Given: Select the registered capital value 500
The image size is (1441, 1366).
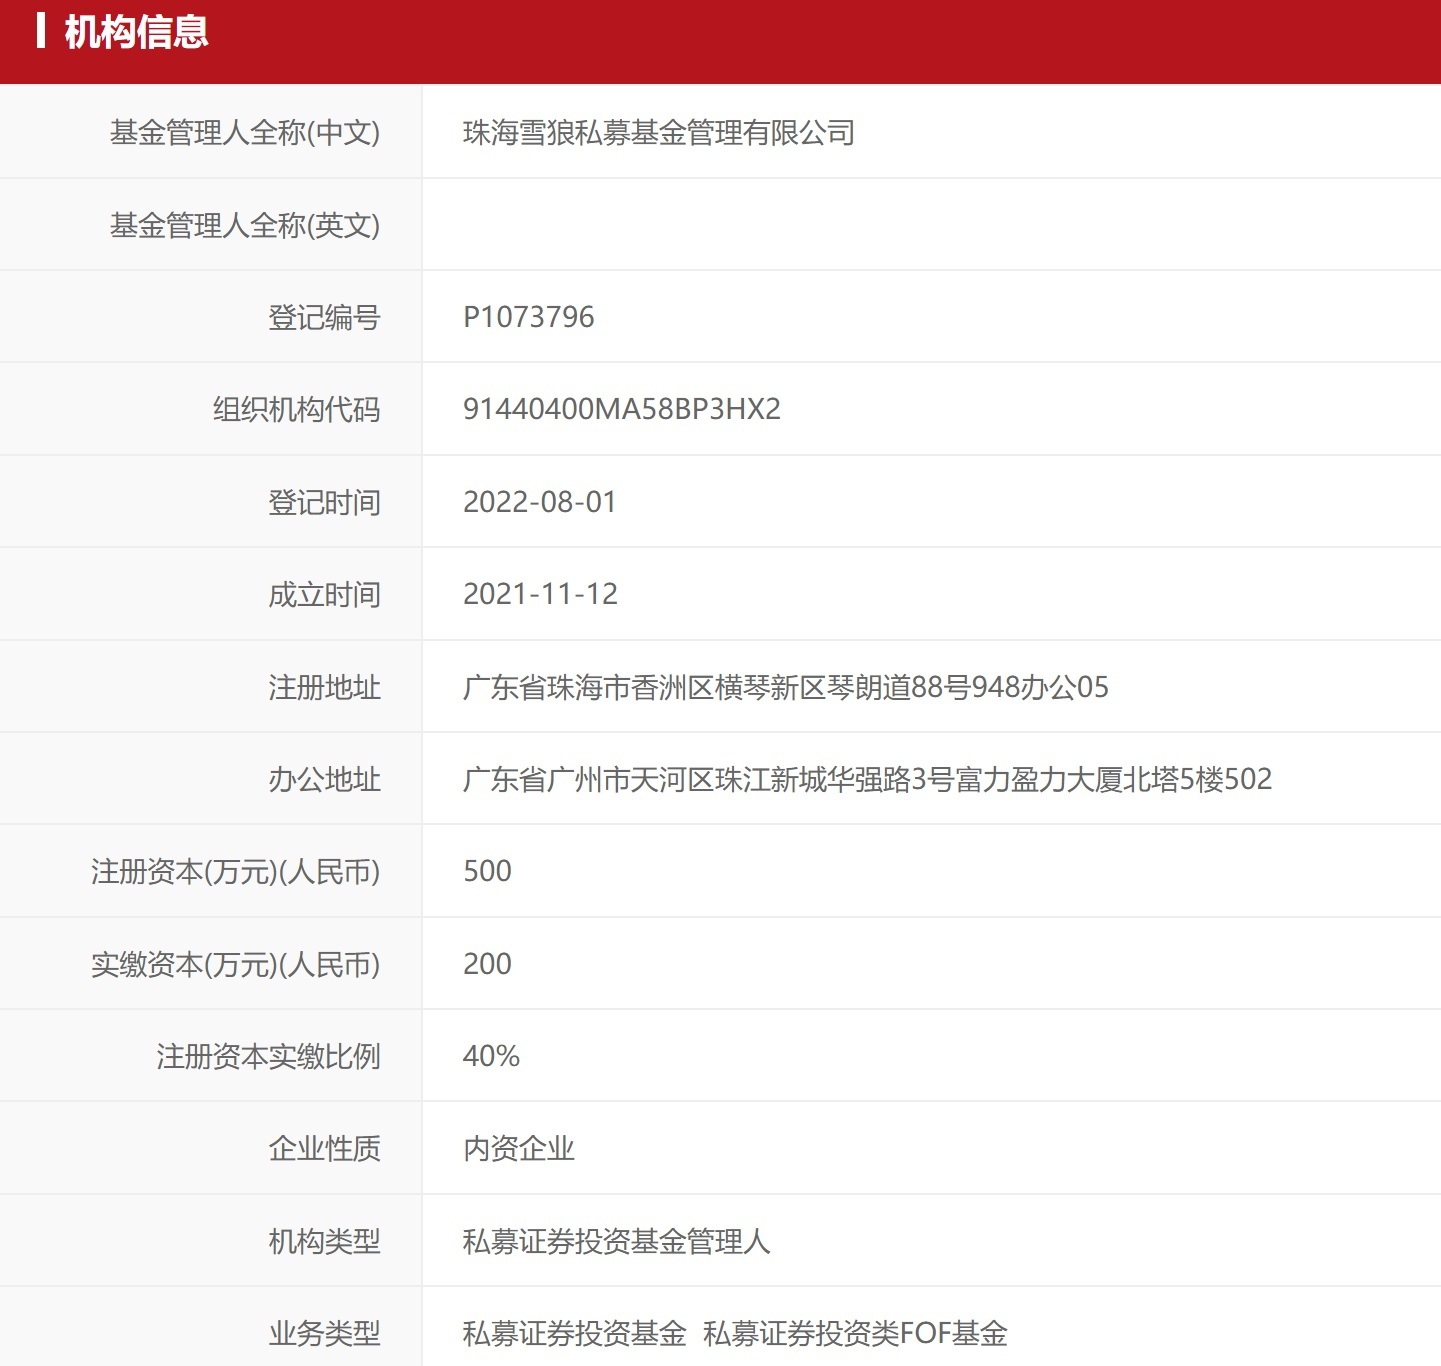Looking at the screenshot, I should click(486, 871).
